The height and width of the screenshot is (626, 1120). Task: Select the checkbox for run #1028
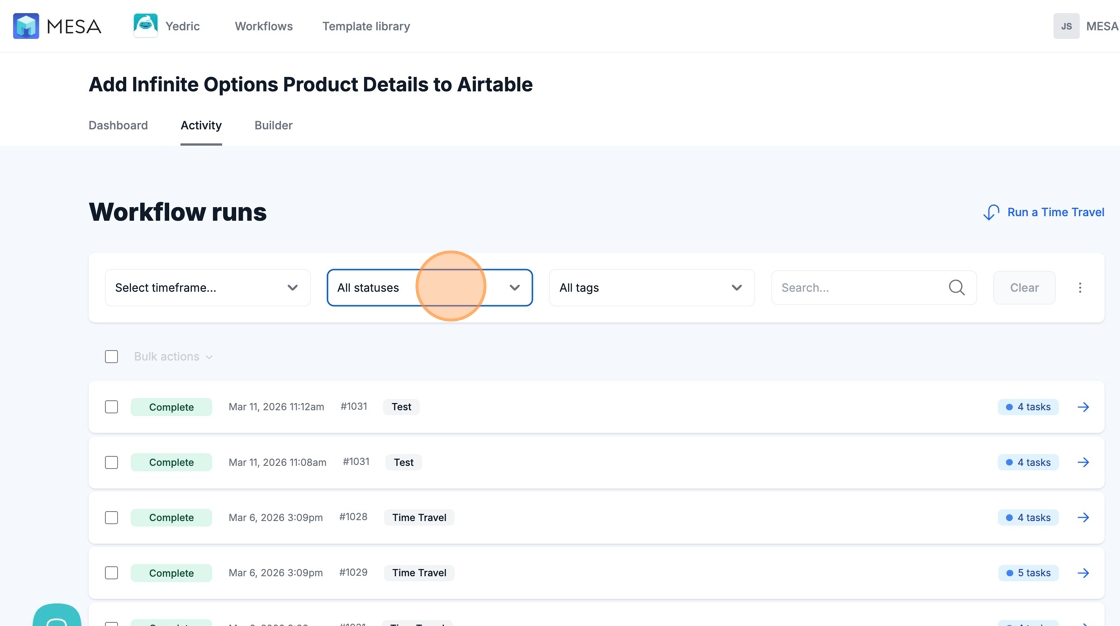click(112, 518)
